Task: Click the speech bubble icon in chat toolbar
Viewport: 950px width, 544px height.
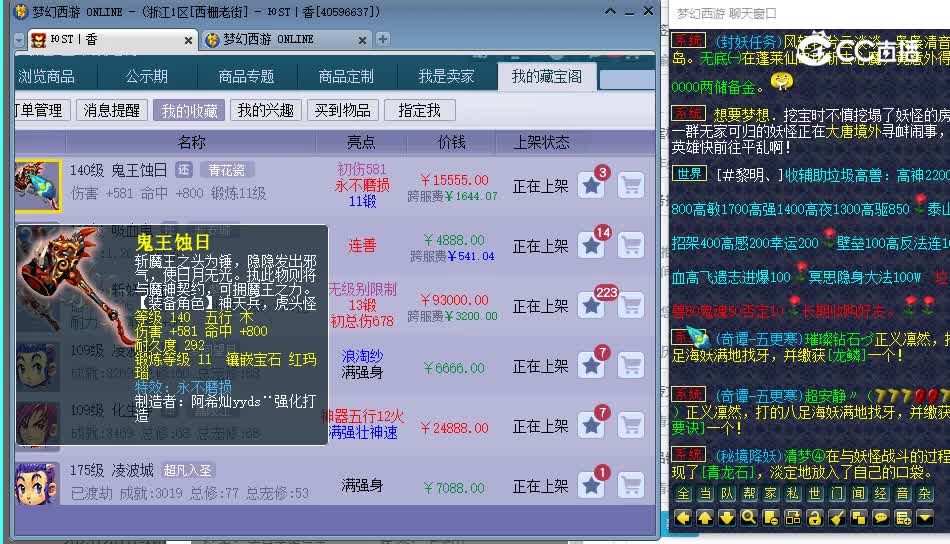Action: pyautogui.click(x=881, y=518)
